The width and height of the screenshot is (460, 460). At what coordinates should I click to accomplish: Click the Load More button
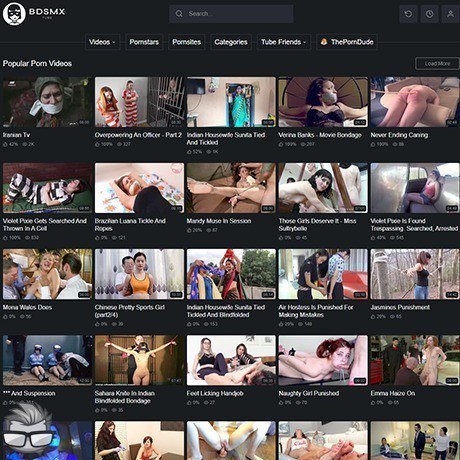point(437,63)
